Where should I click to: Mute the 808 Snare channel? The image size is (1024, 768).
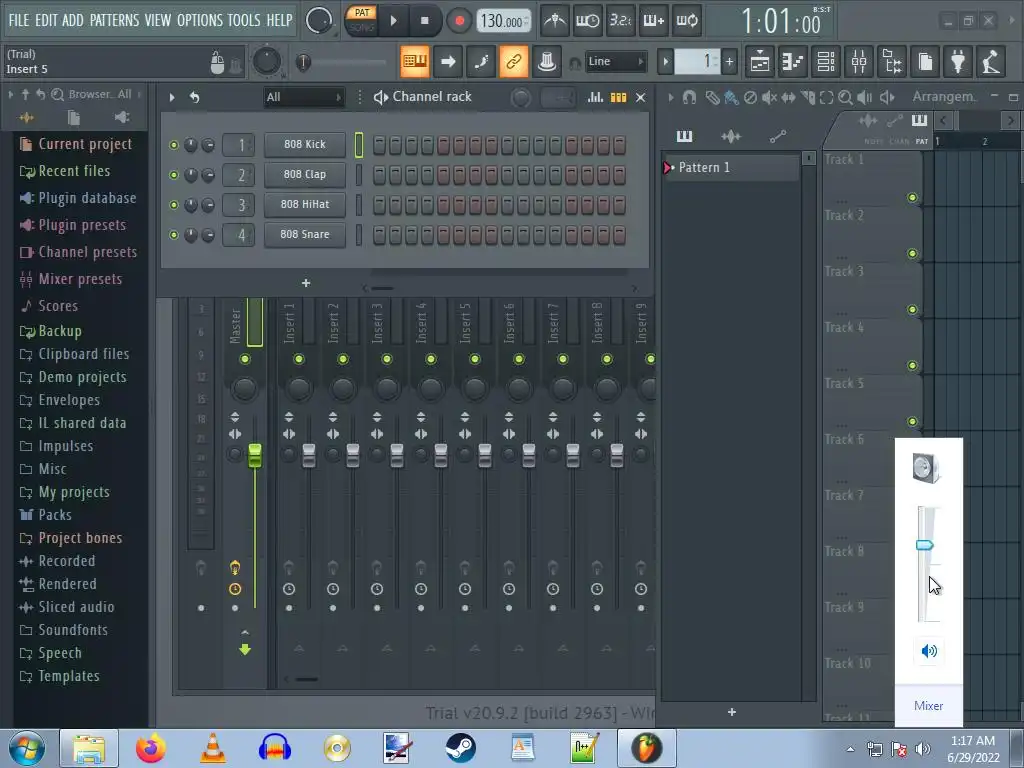(174, 235)
